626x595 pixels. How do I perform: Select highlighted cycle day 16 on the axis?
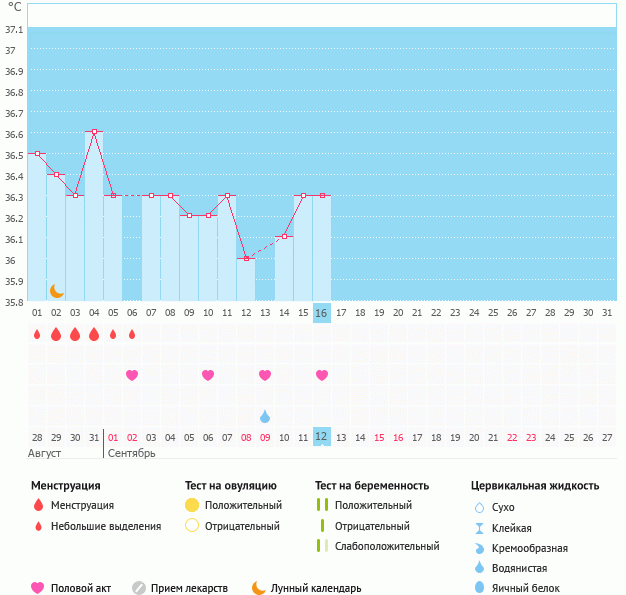click(321, 313)
